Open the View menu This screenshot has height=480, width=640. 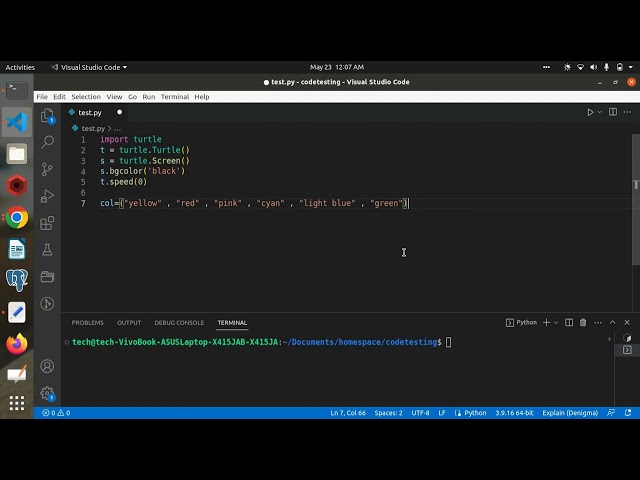pyautogui.click(x=114, y=97)
